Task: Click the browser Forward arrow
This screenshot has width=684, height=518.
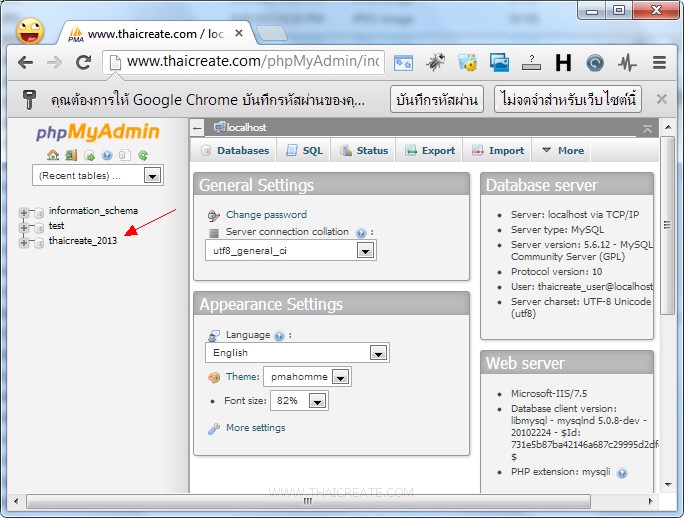Action: pos(55,63)
